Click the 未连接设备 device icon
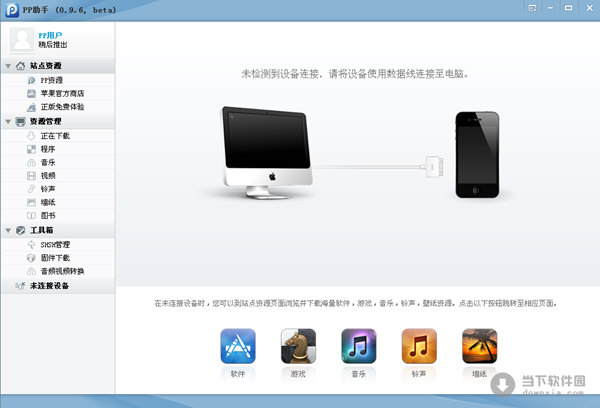Image resolution: width=600 pixels, height=408 pixels. (x=20, y=286)
